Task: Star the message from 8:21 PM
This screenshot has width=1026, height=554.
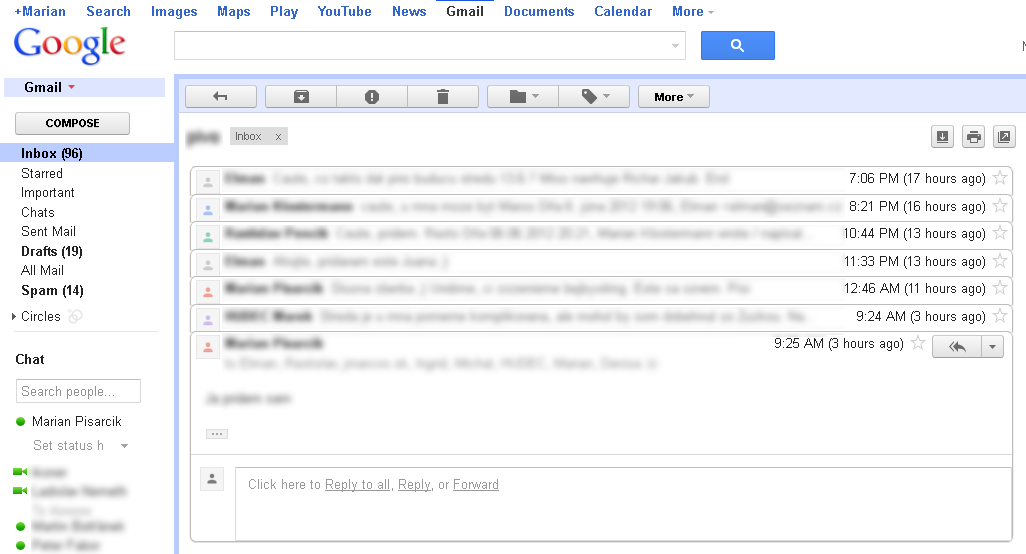Action: 1000,206
